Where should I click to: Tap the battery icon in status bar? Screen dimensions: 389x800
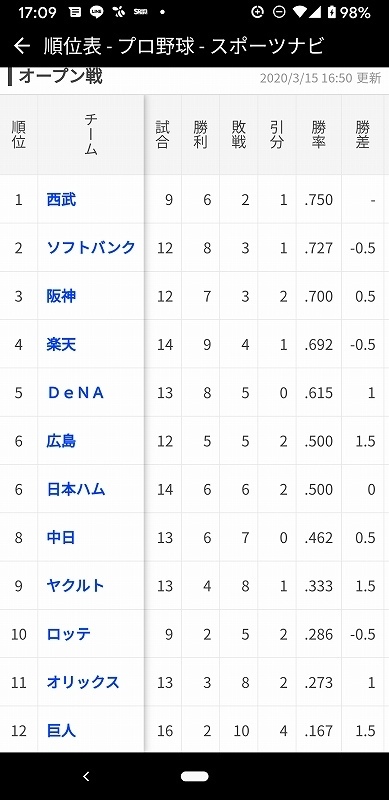click(x=332, y=12)
